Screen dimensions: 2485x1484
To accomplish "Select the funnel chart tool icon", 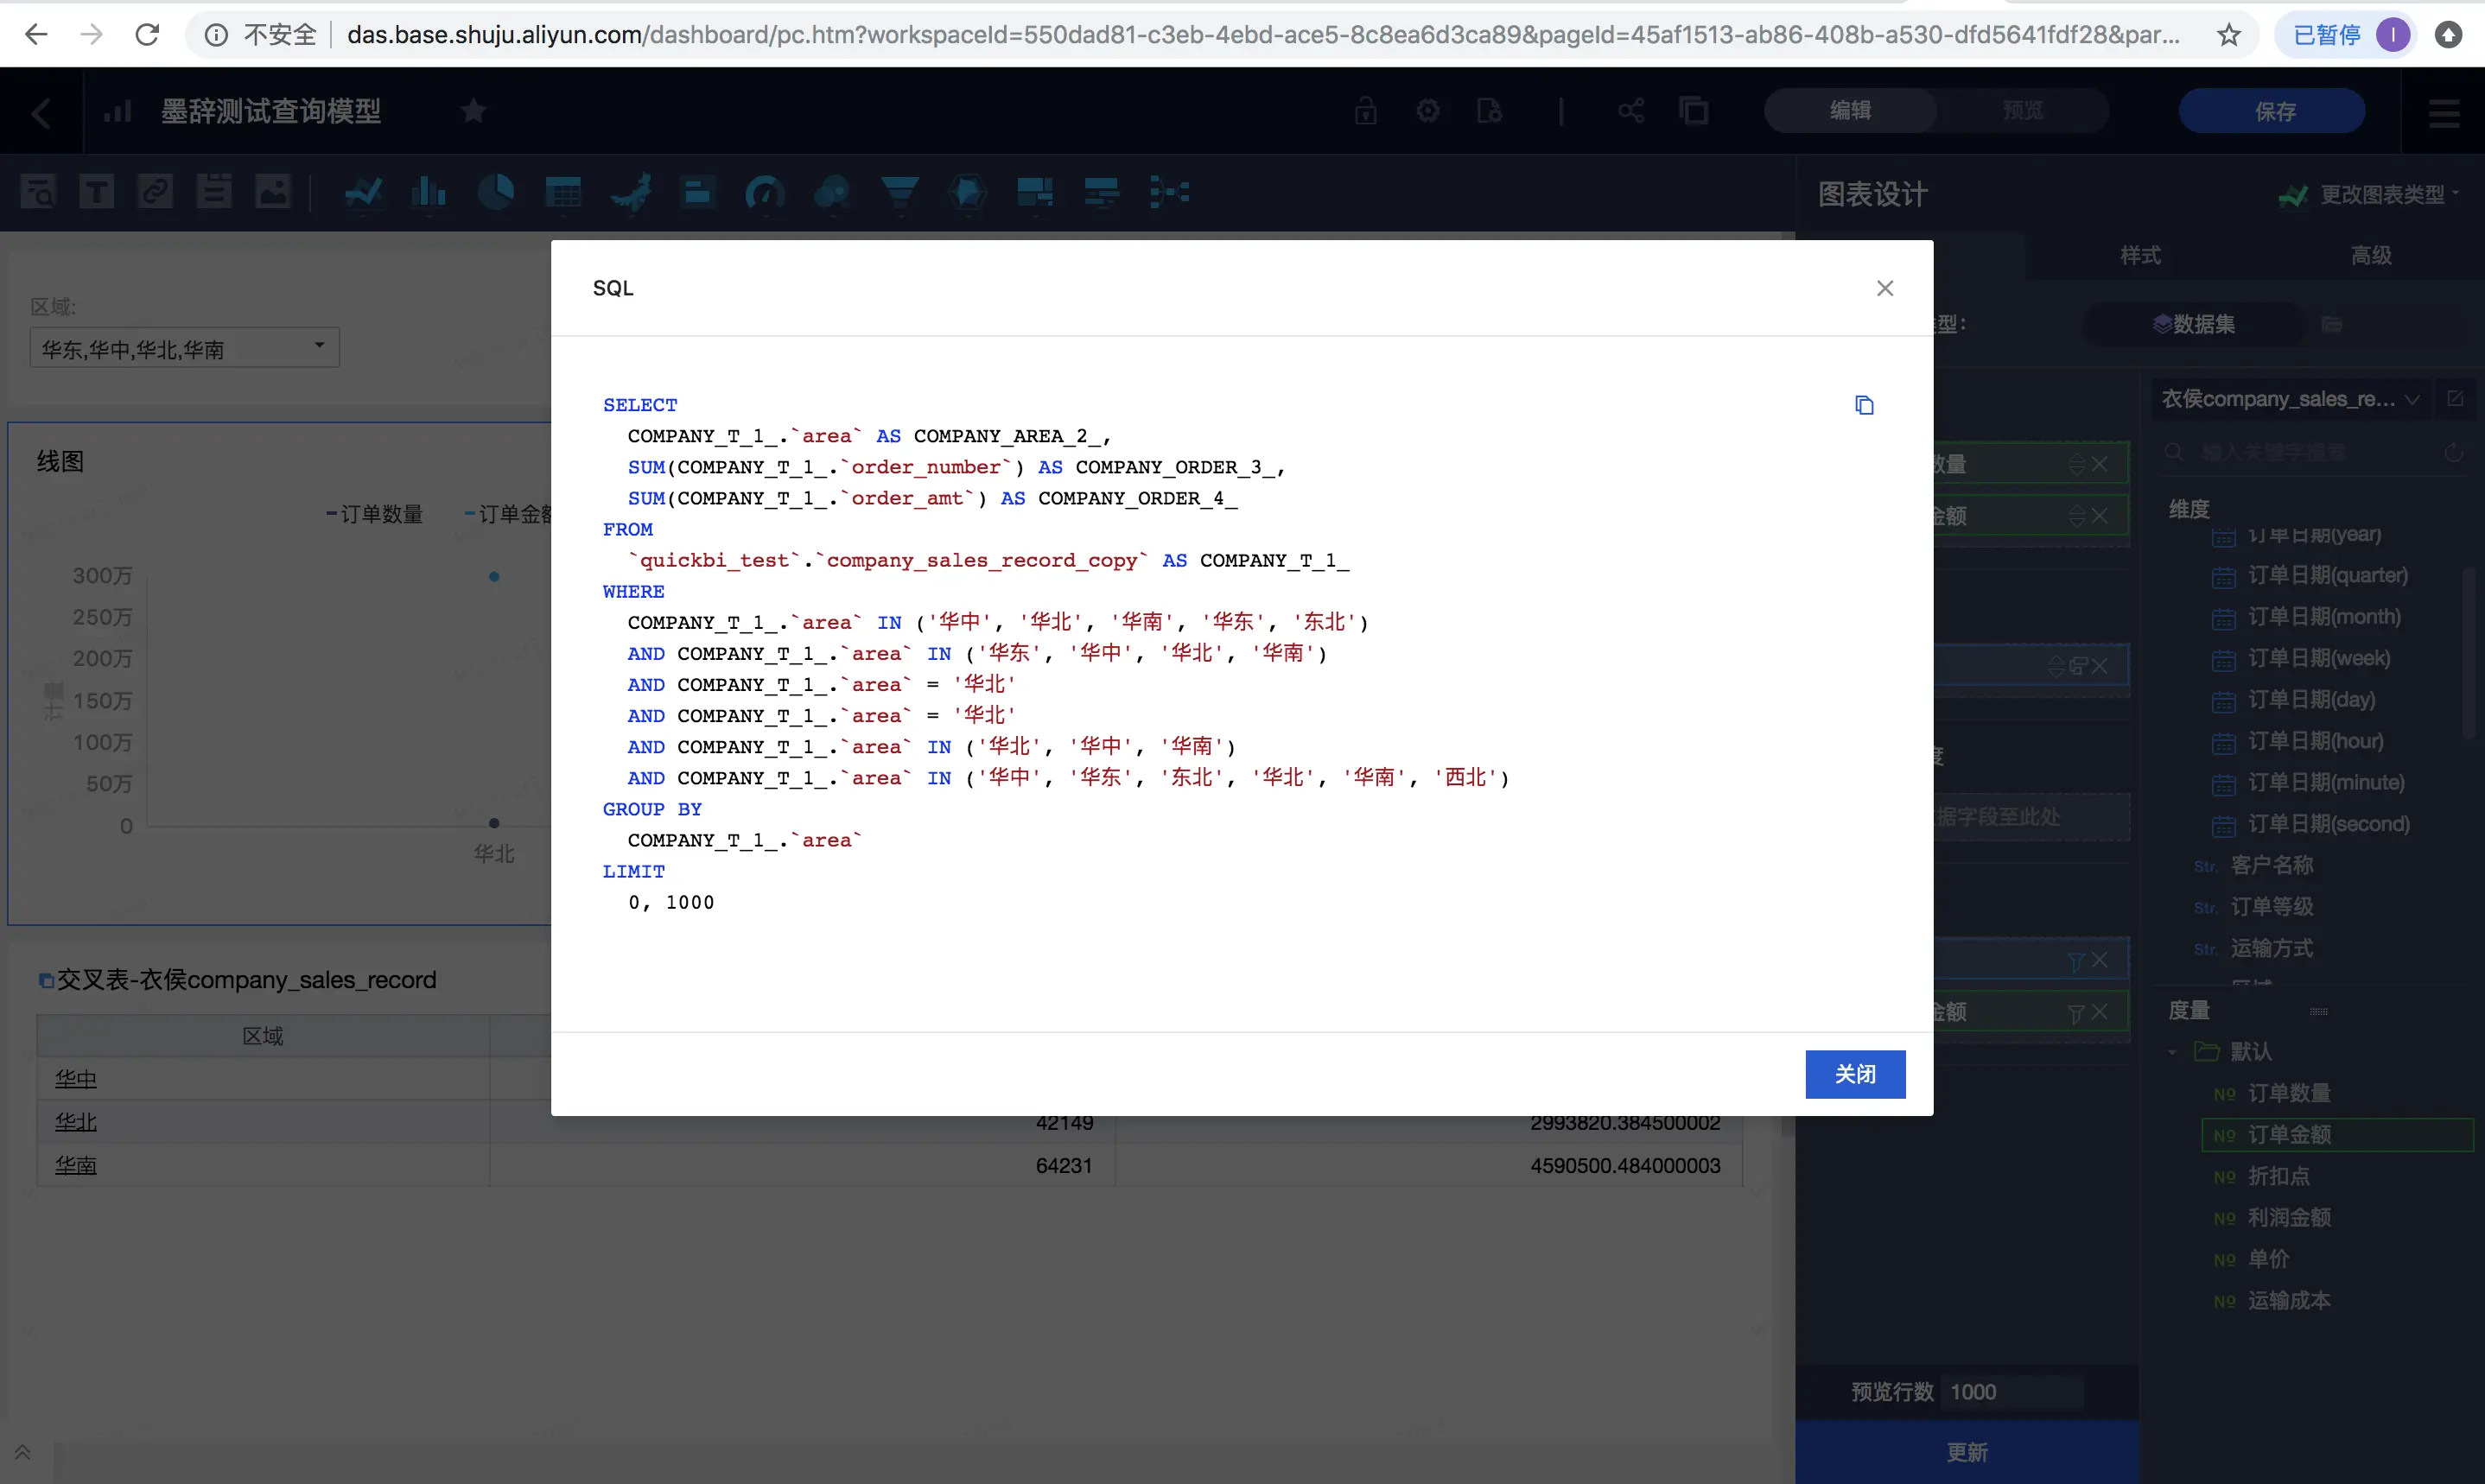I will 900,191.
